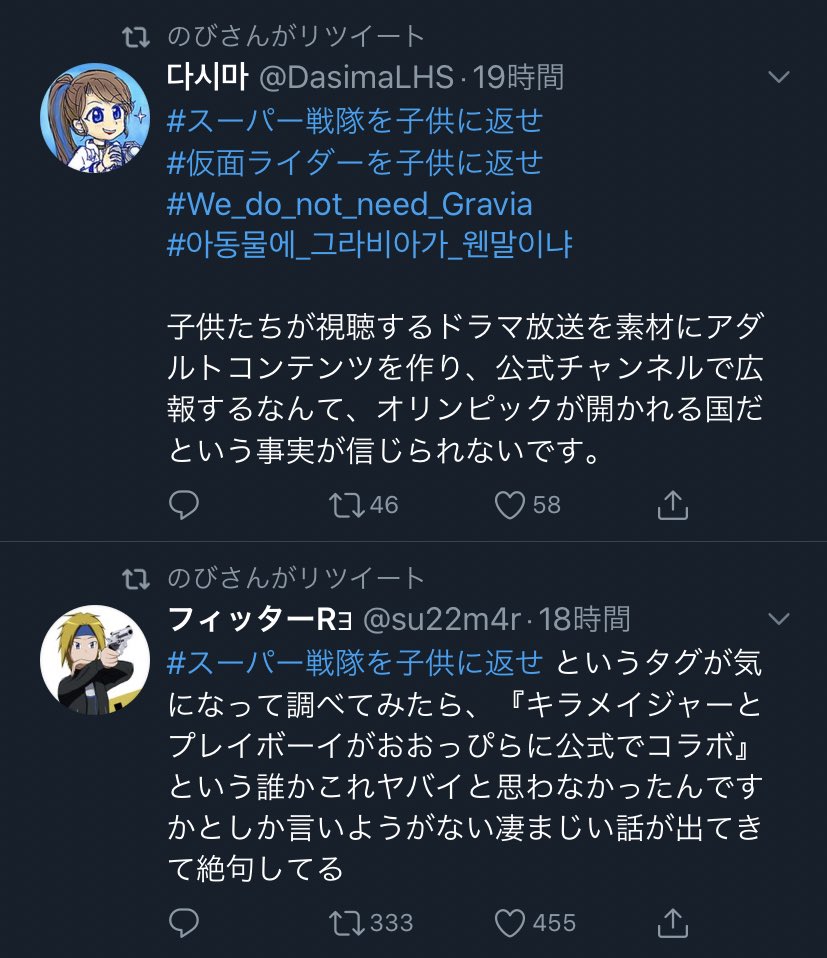
Task: Retweet the DasimaLHS tweet with 46 retweets
Action: point(363,505)
